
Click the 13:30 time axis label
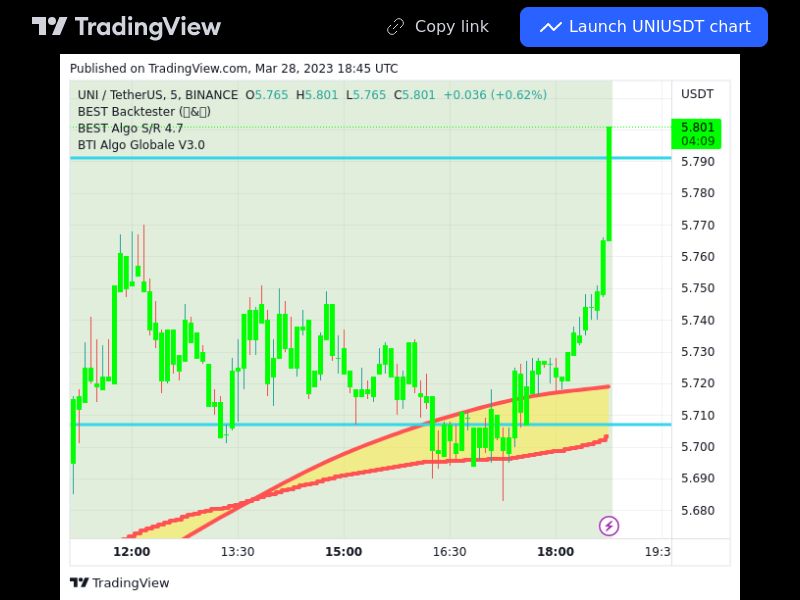pos(238,552)
